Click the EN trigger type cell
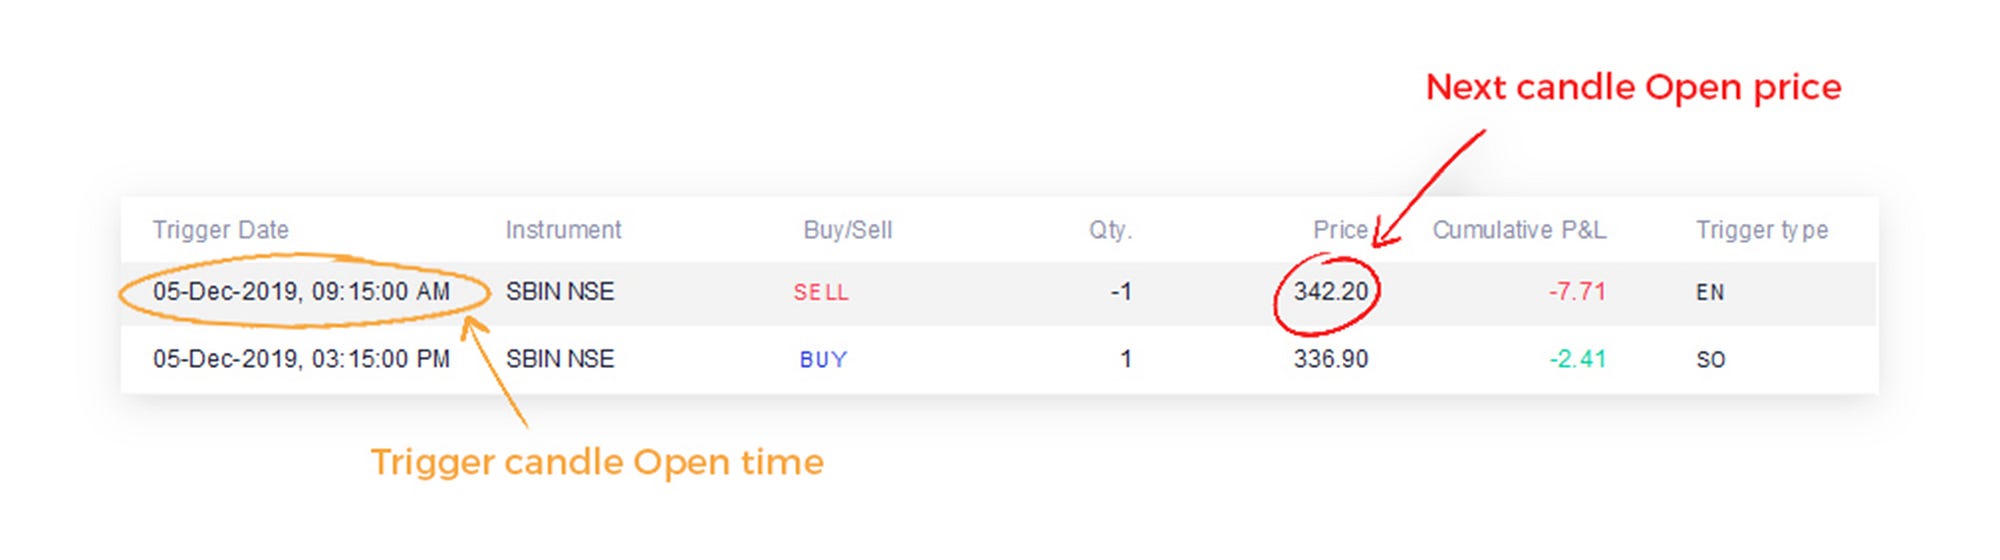The image size is (2000, 560). (1710, 292)
